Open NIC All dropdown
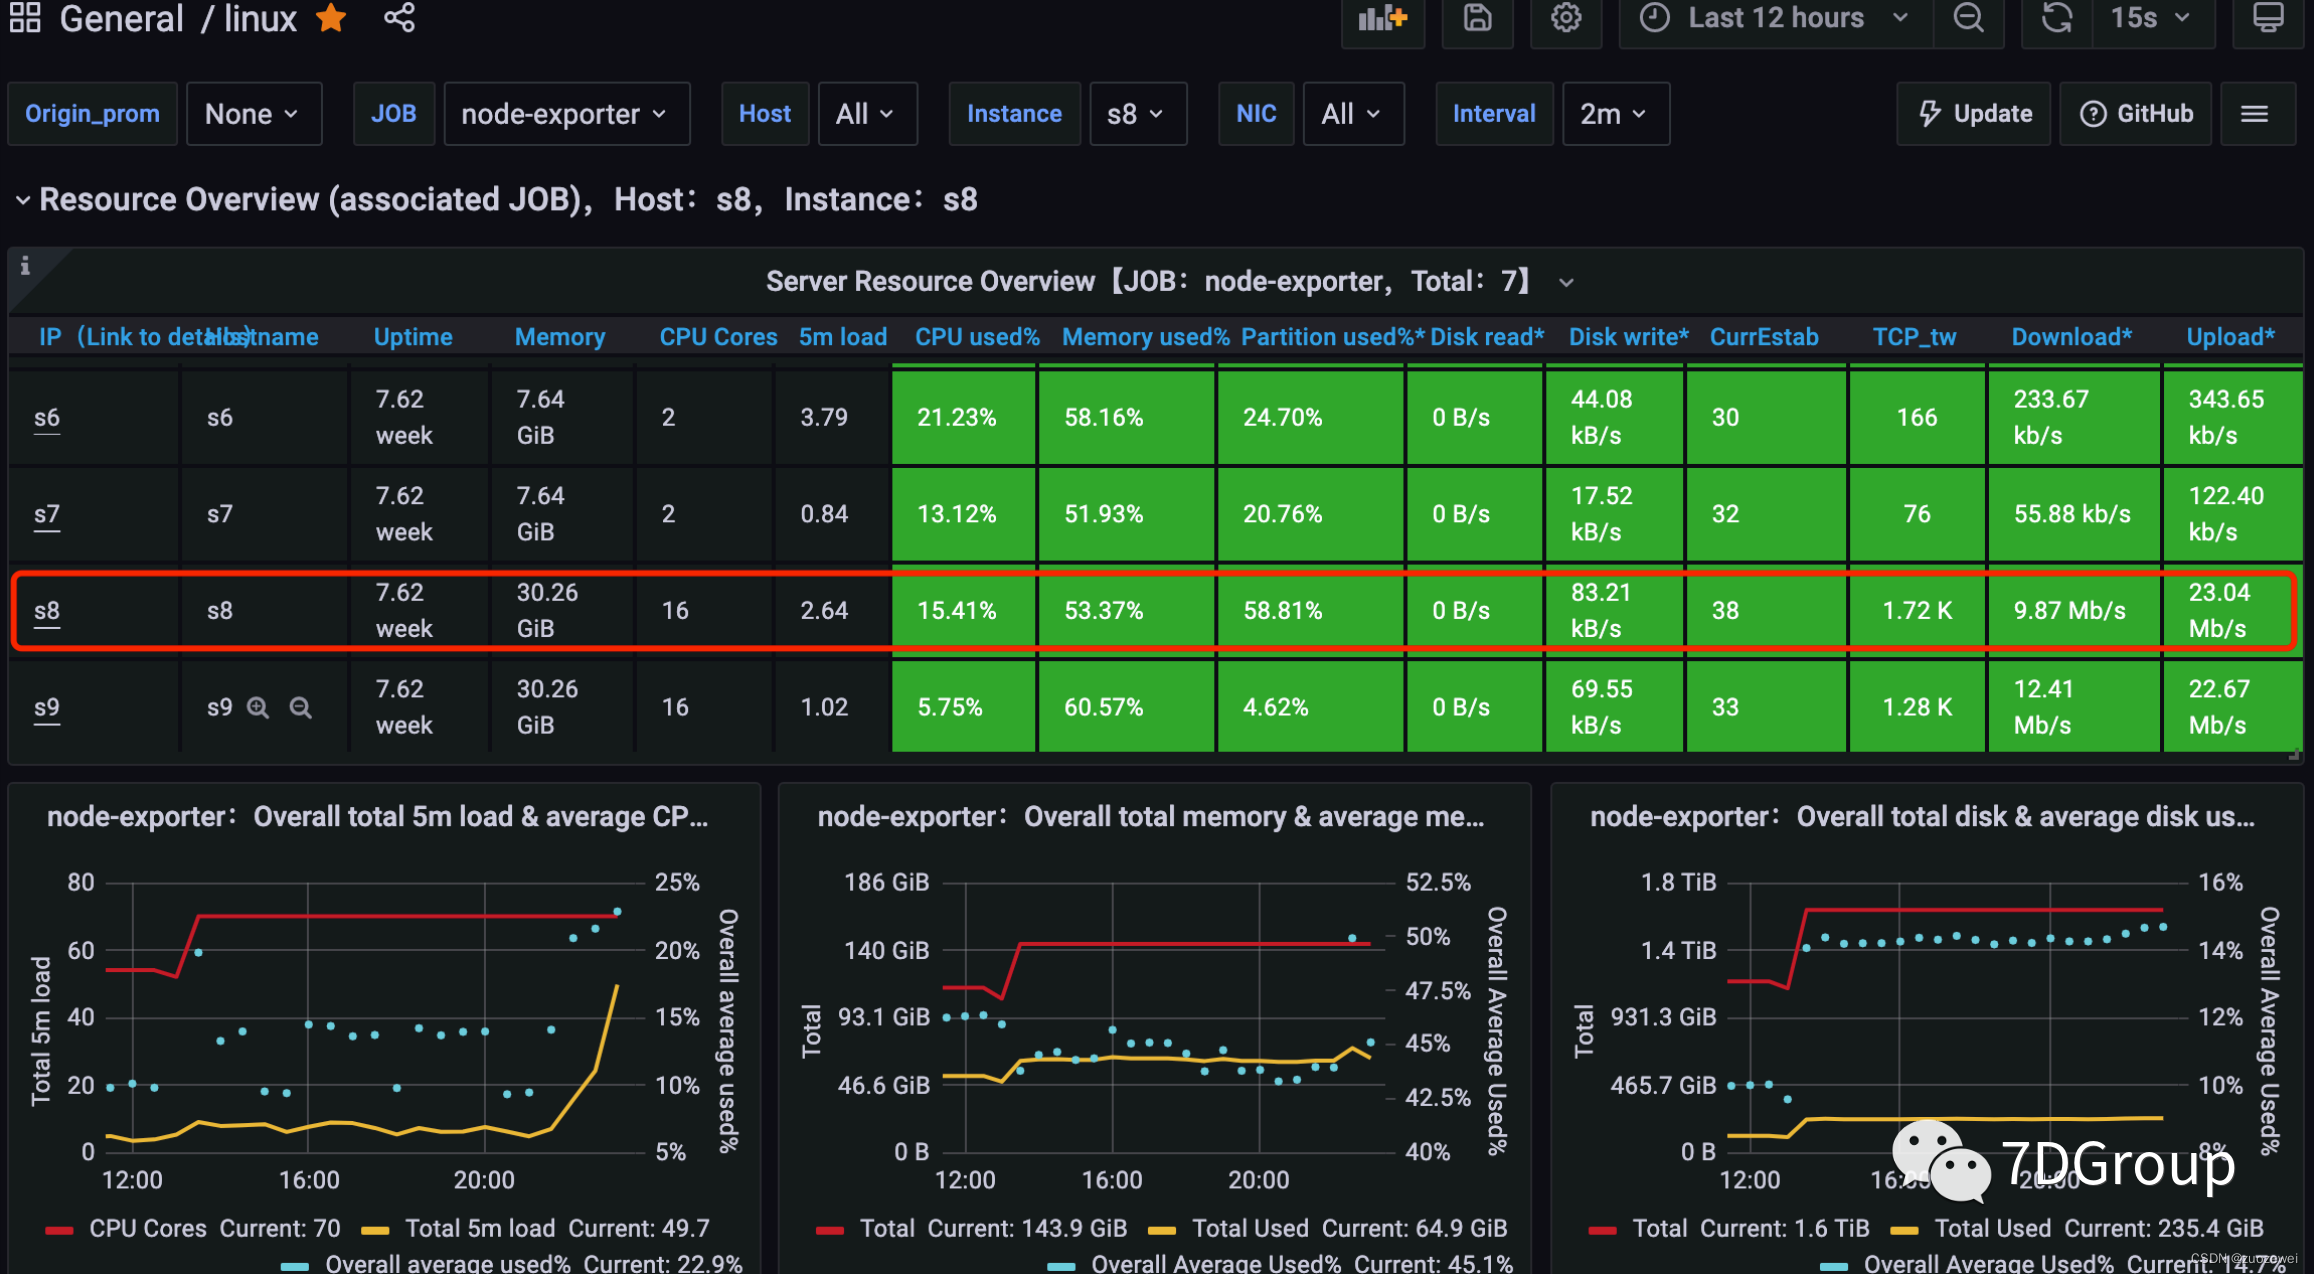The width and height of the screenshot is (2314, 1274). 1353,114
